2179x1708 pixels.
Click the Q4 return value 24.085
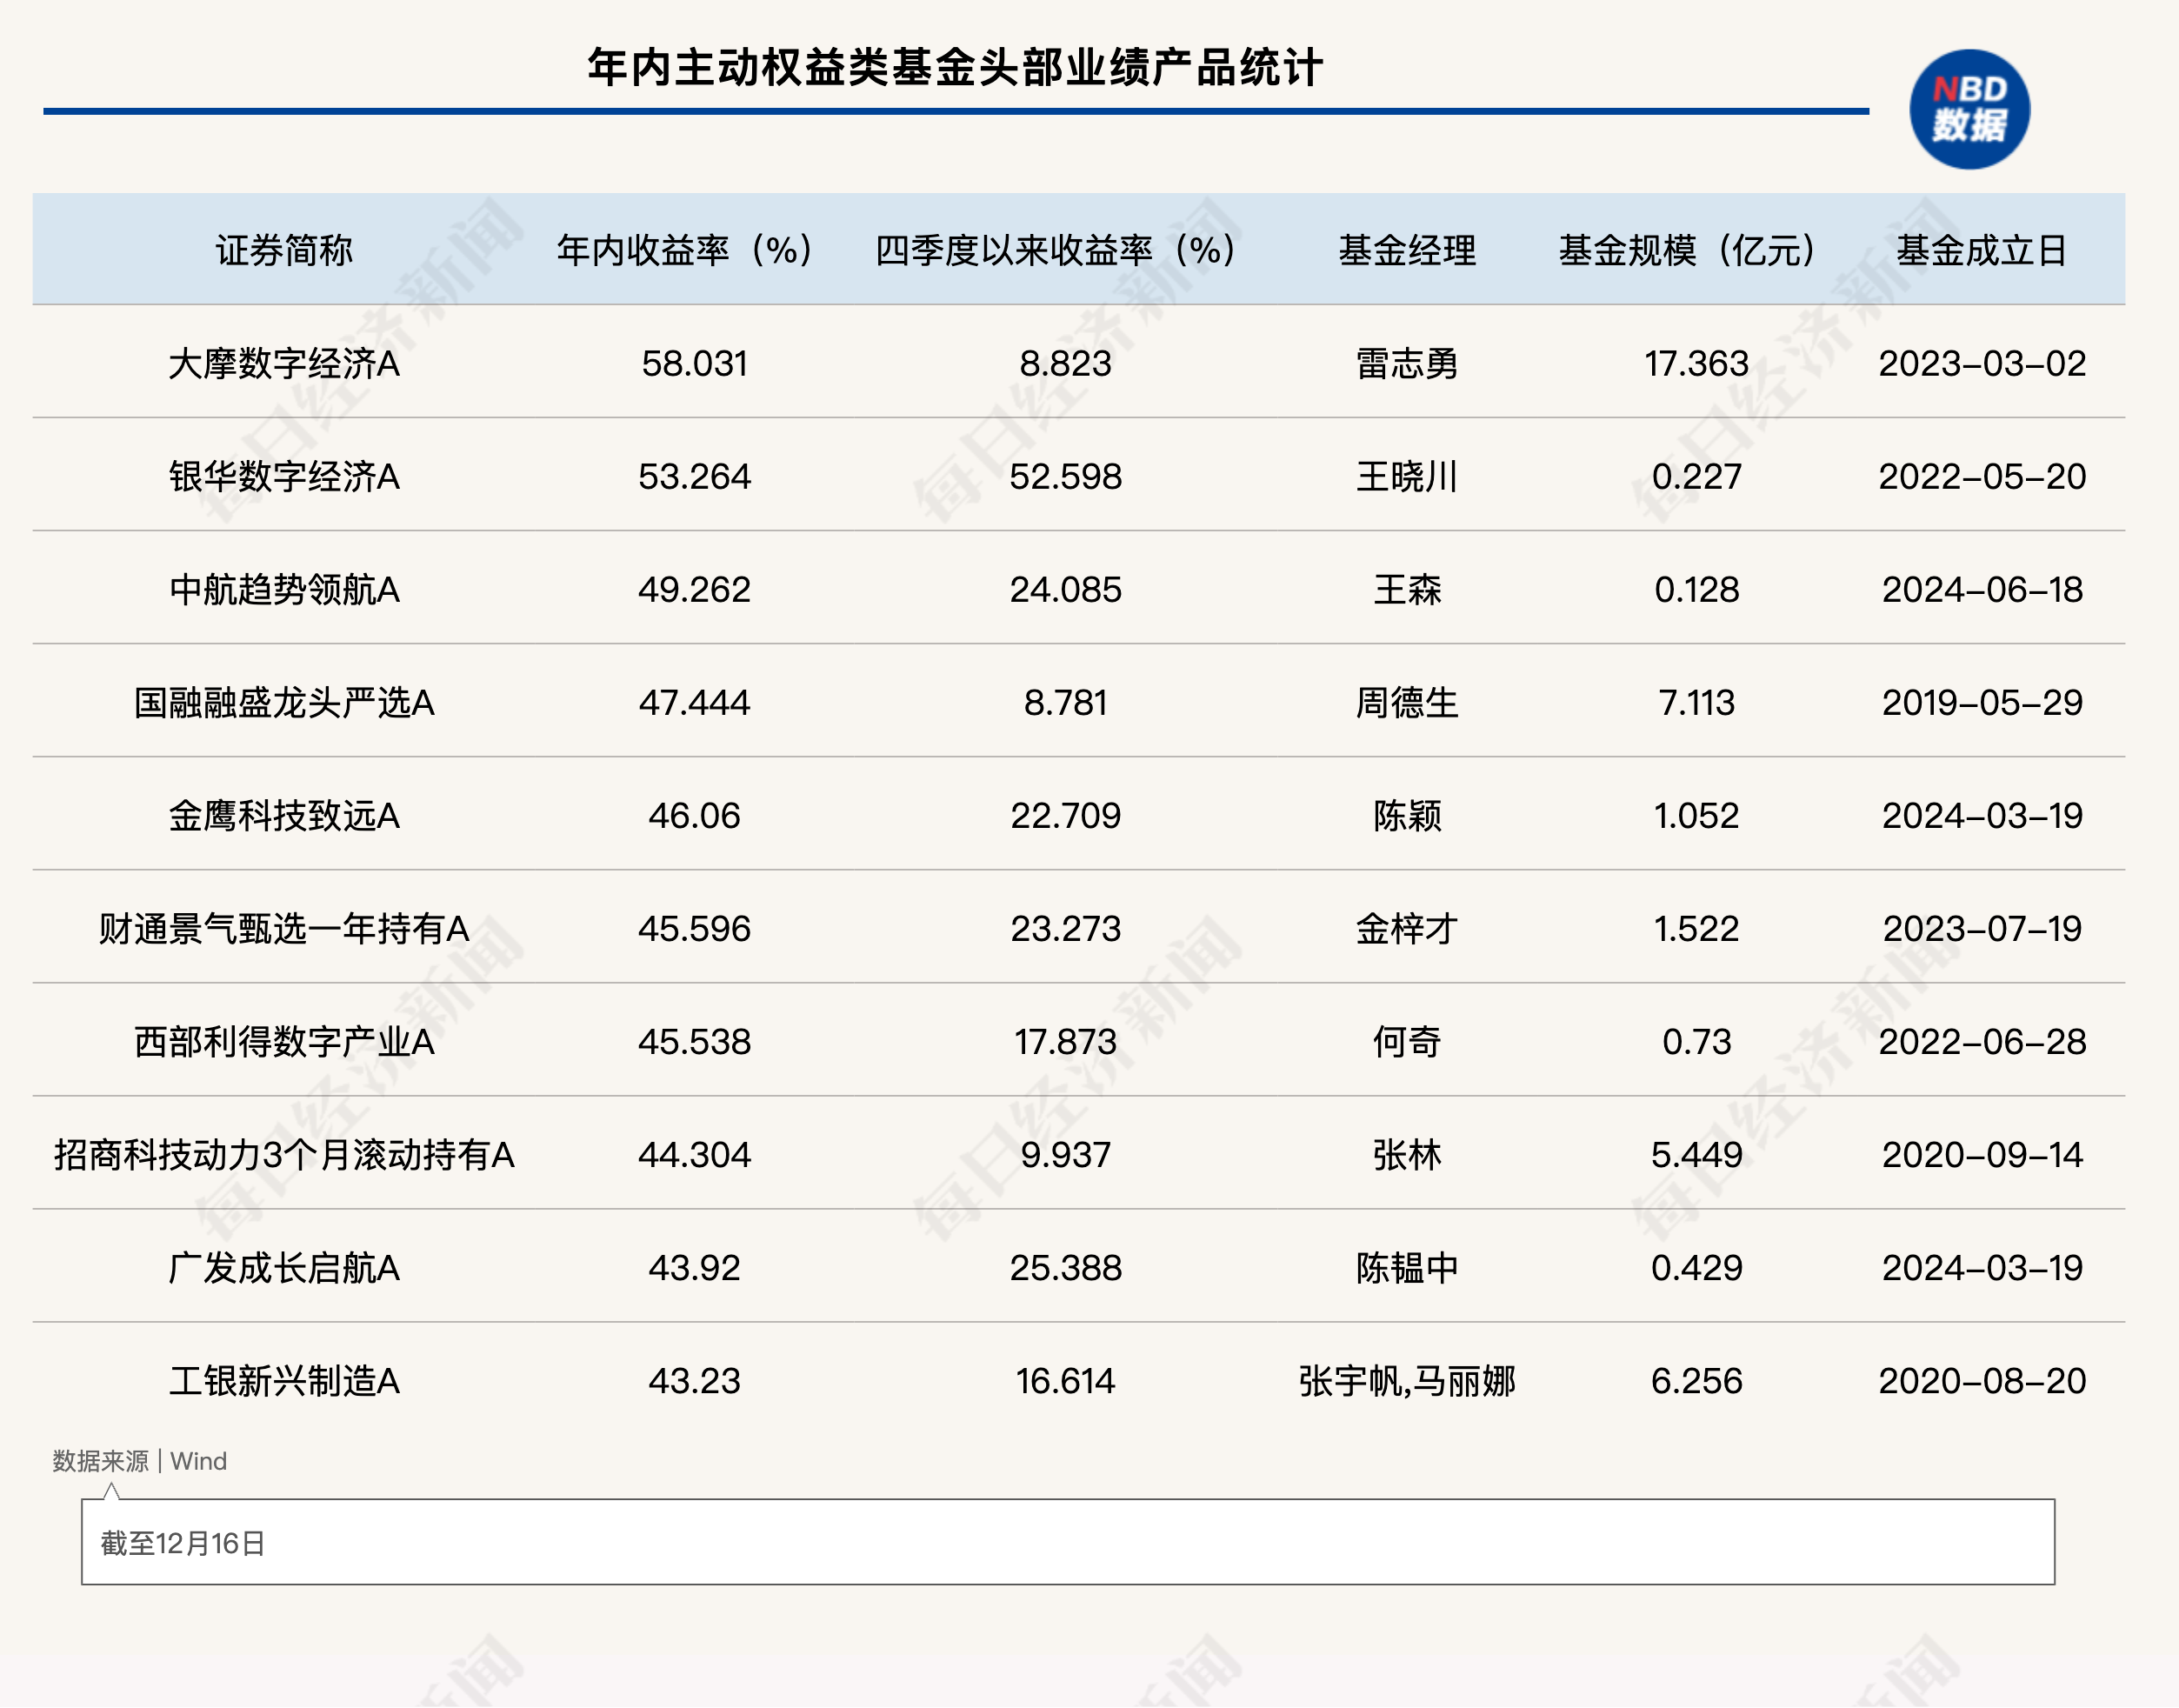click(x=1065, y=589)
